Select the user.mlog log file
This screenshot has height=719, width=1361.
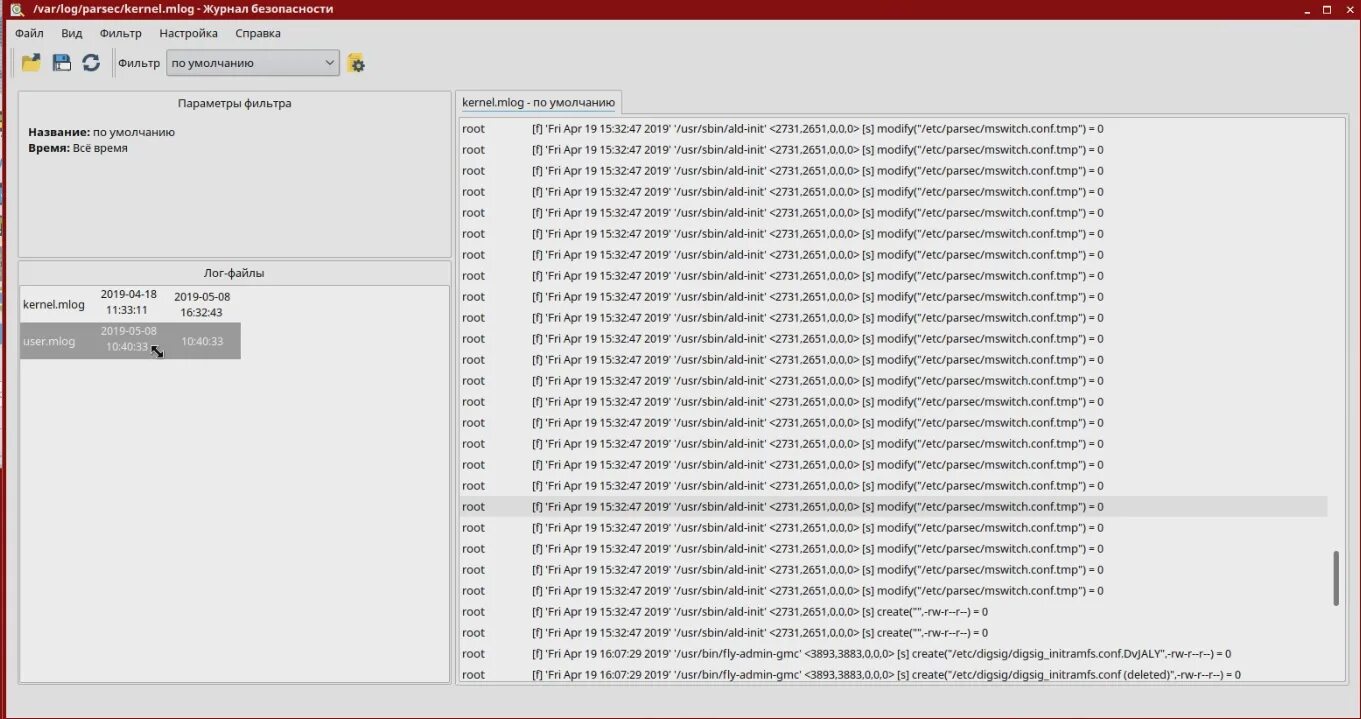[x=130, y=341]
